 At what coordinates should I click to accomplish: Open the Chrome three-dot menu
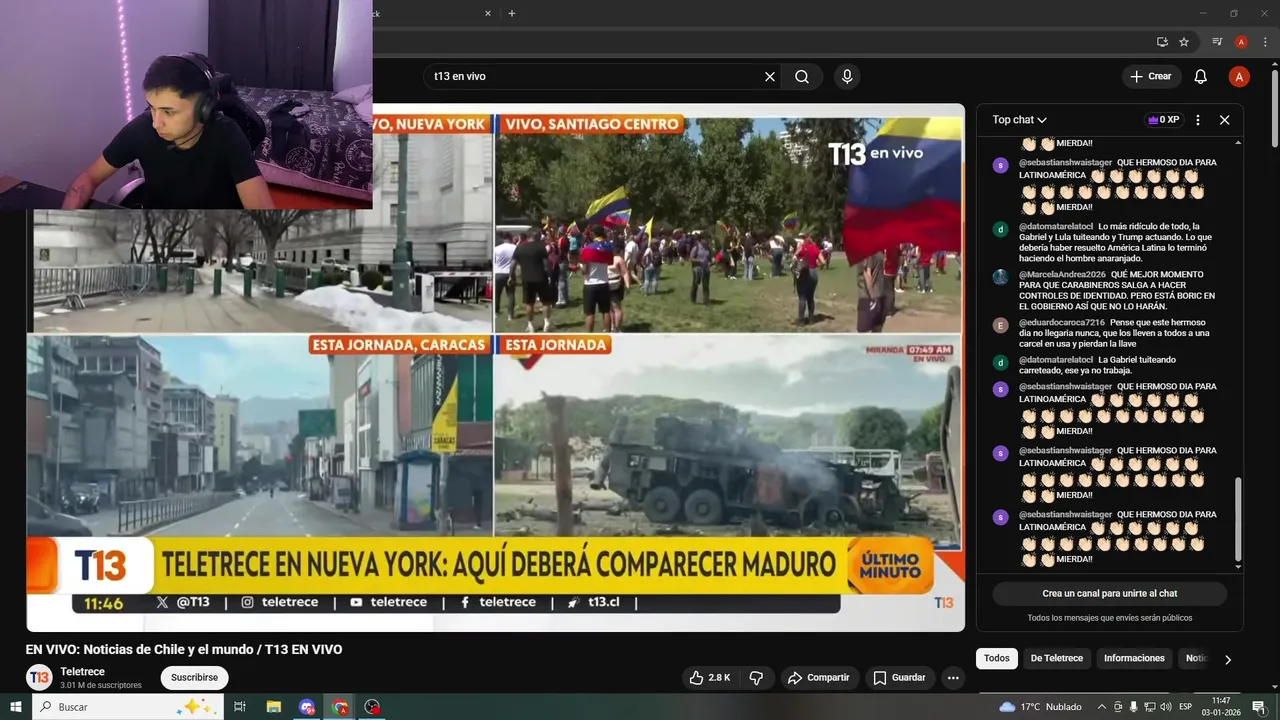pos(1265,42)
